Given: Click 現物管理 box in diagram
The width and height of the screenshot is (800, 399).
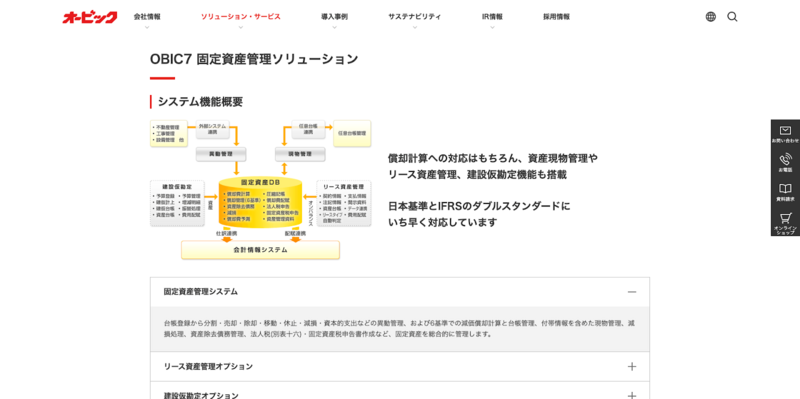Looking at the screenshot, I should 300,154.
